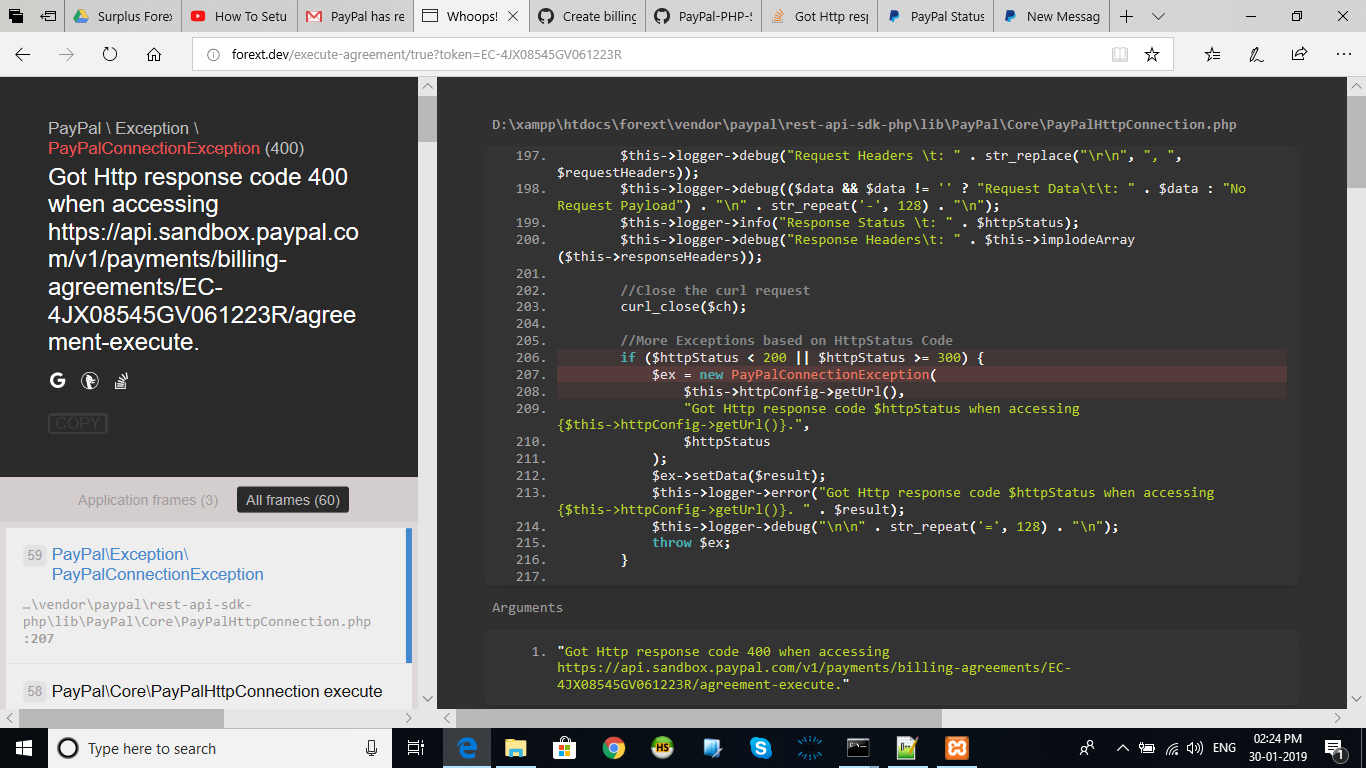Open command prompt window on taskbar
This screenshot has height=768, width=1366.
point(858,748)
